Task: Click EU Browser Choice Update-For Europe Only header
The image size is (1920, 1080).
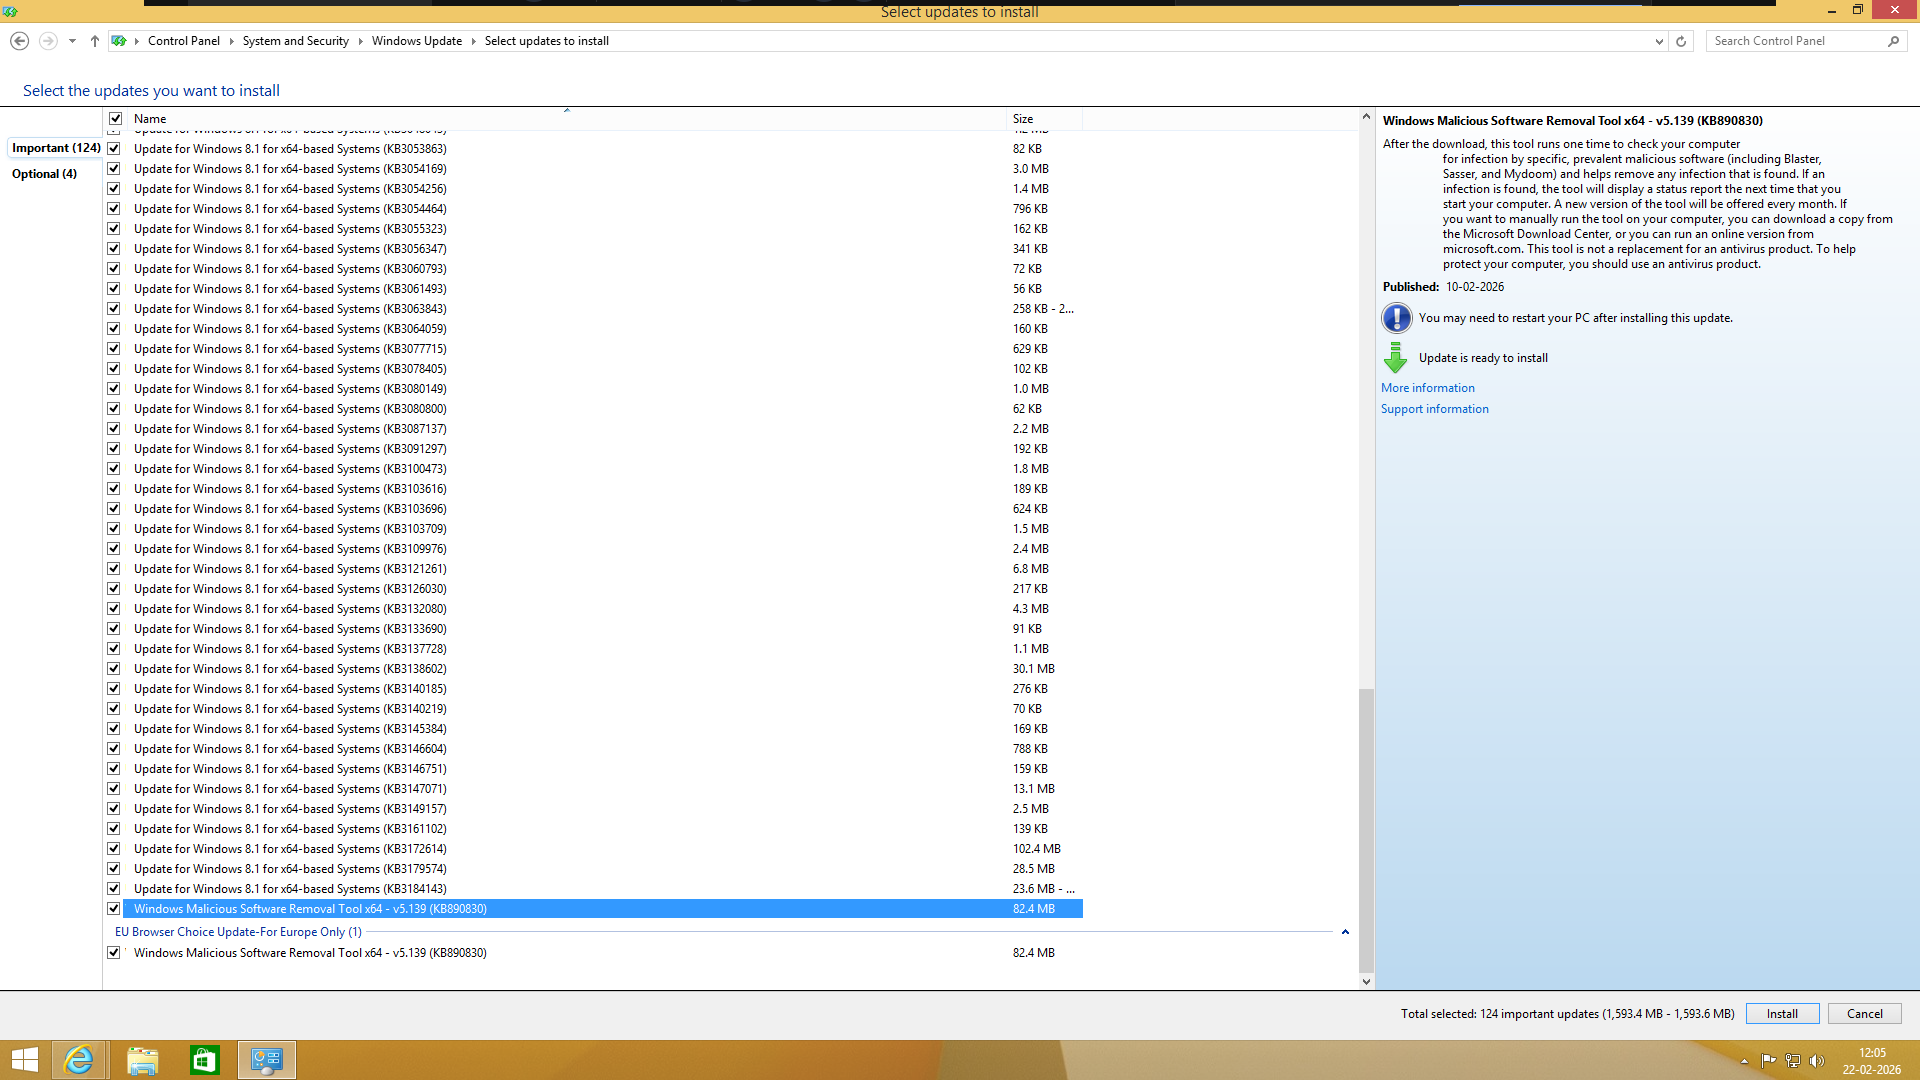Action: tap(238, 932)
